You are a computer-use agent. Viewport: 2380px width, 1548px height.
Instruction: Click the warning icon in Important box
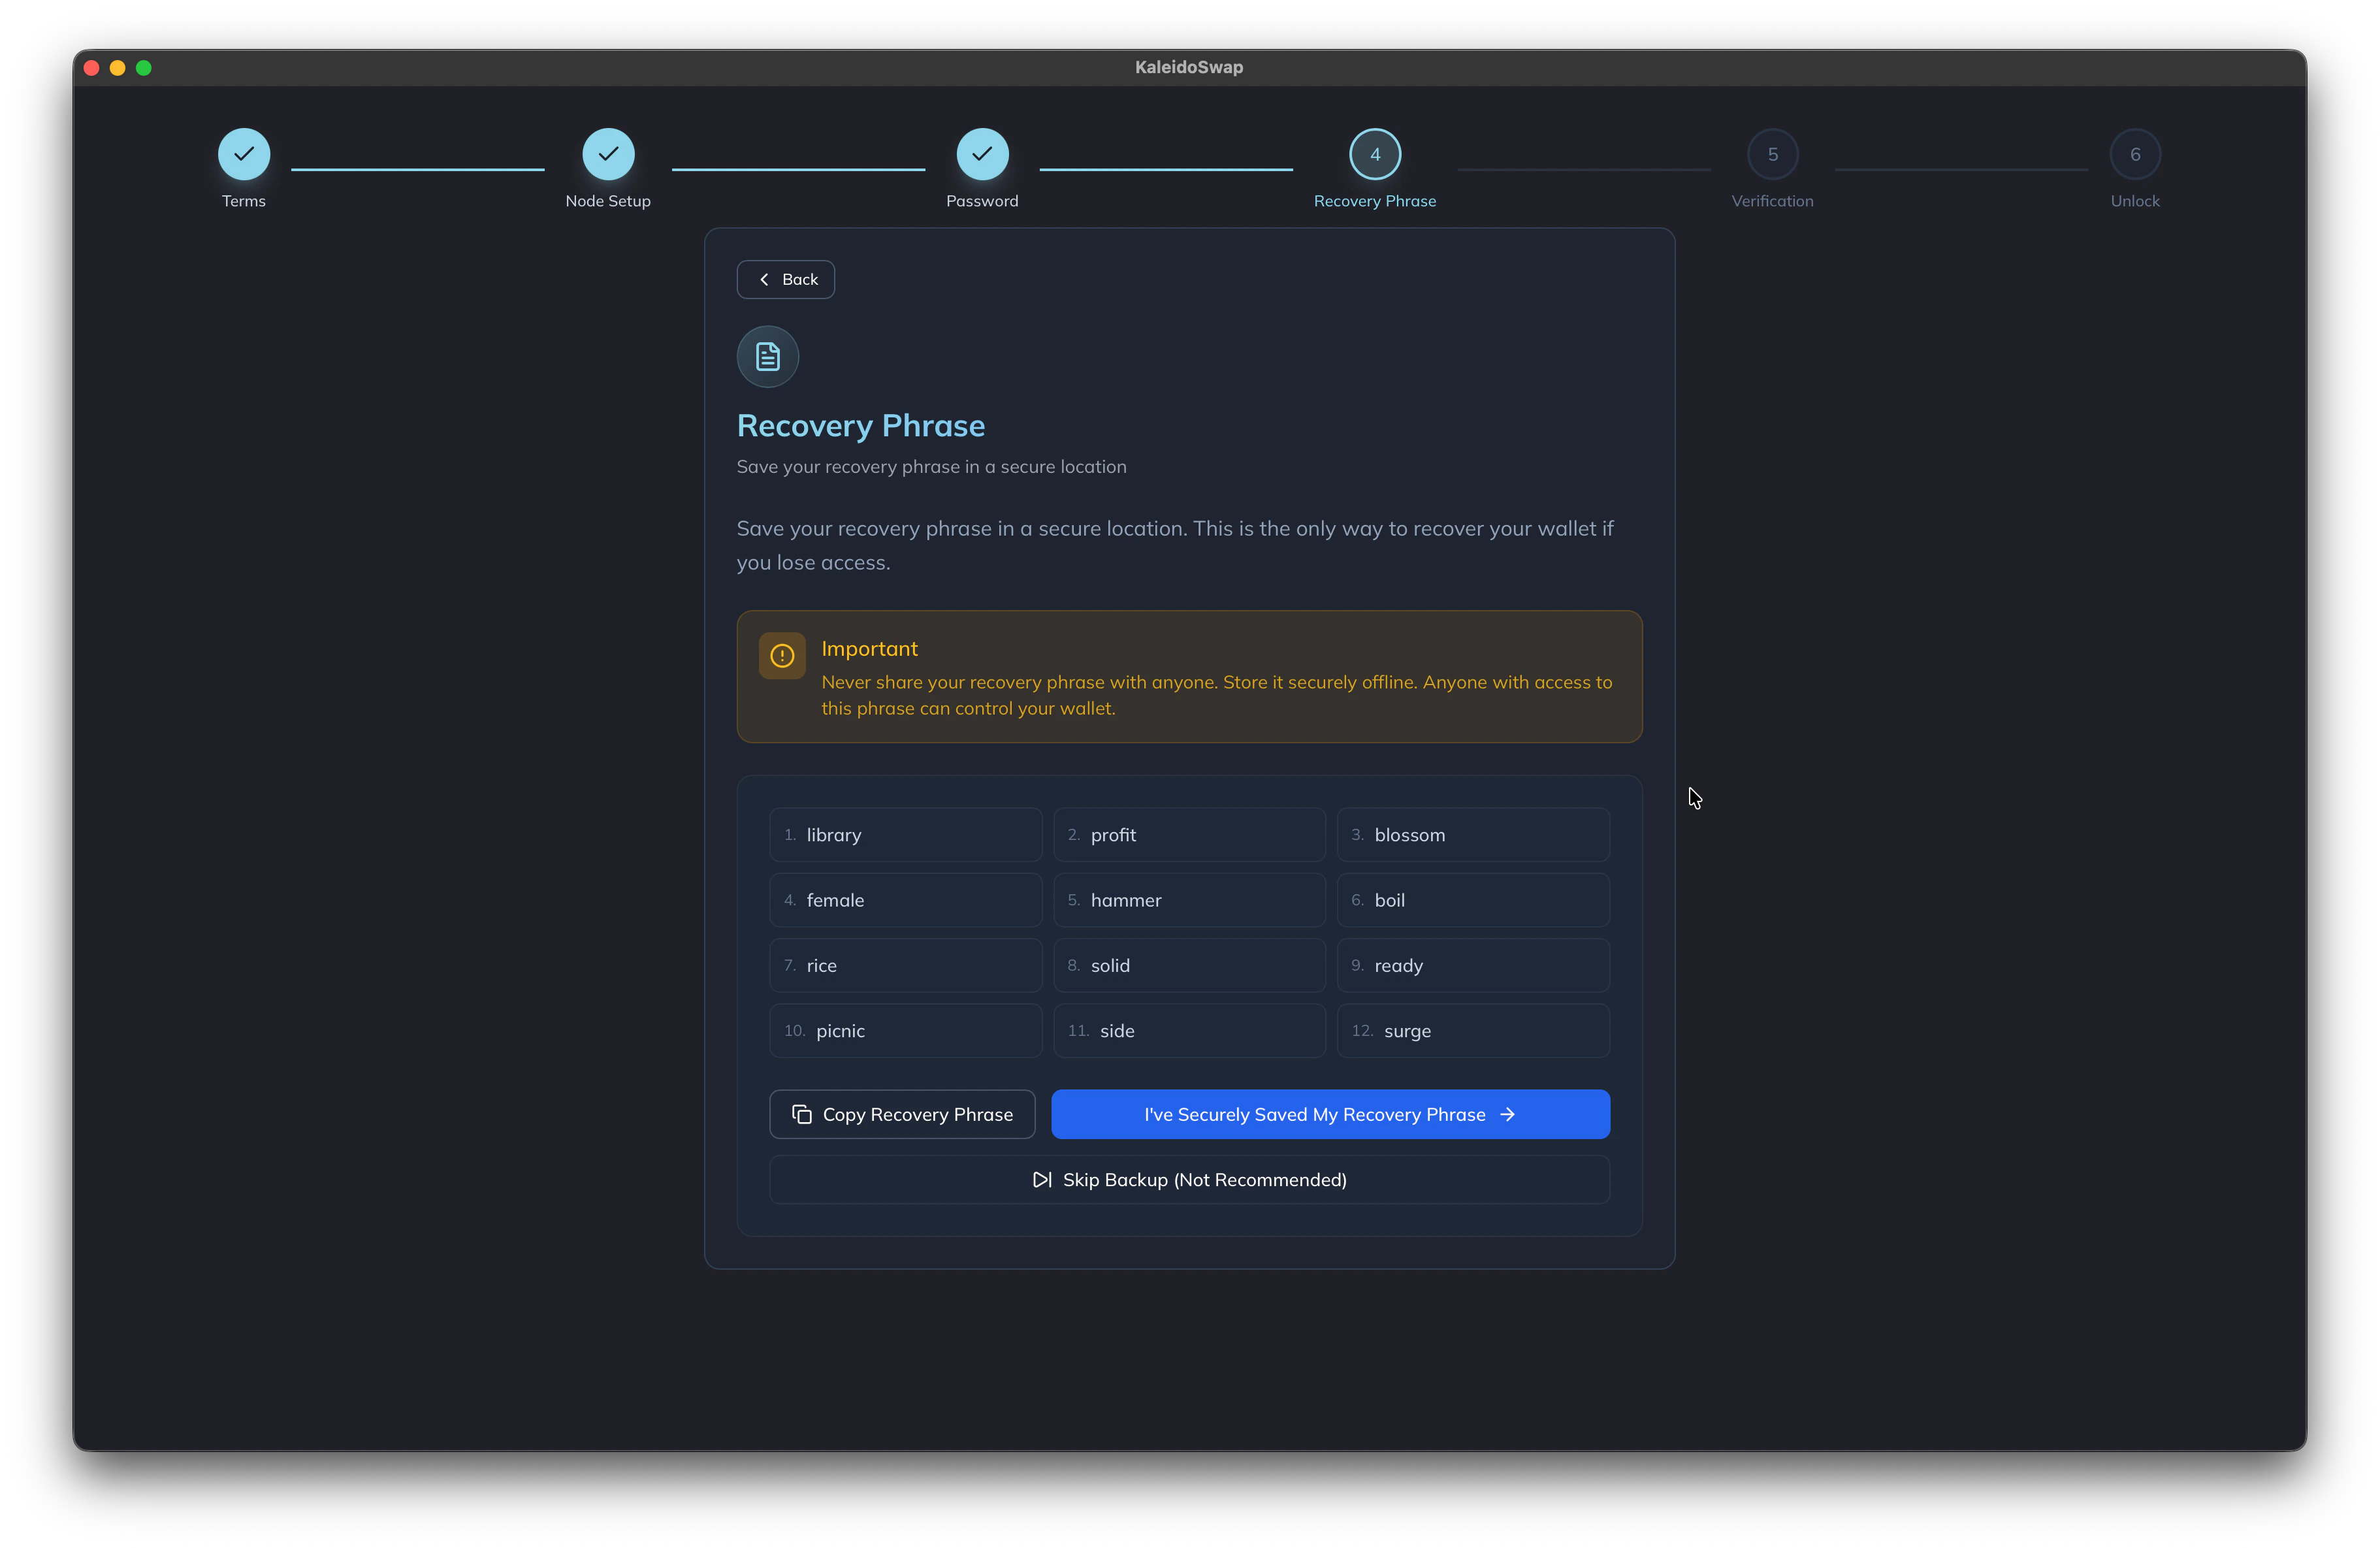(782, 656)
